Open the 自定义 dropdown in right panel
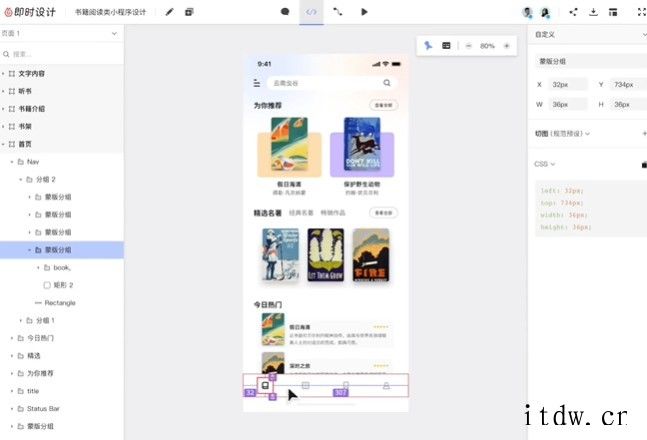 click(590, 35)
